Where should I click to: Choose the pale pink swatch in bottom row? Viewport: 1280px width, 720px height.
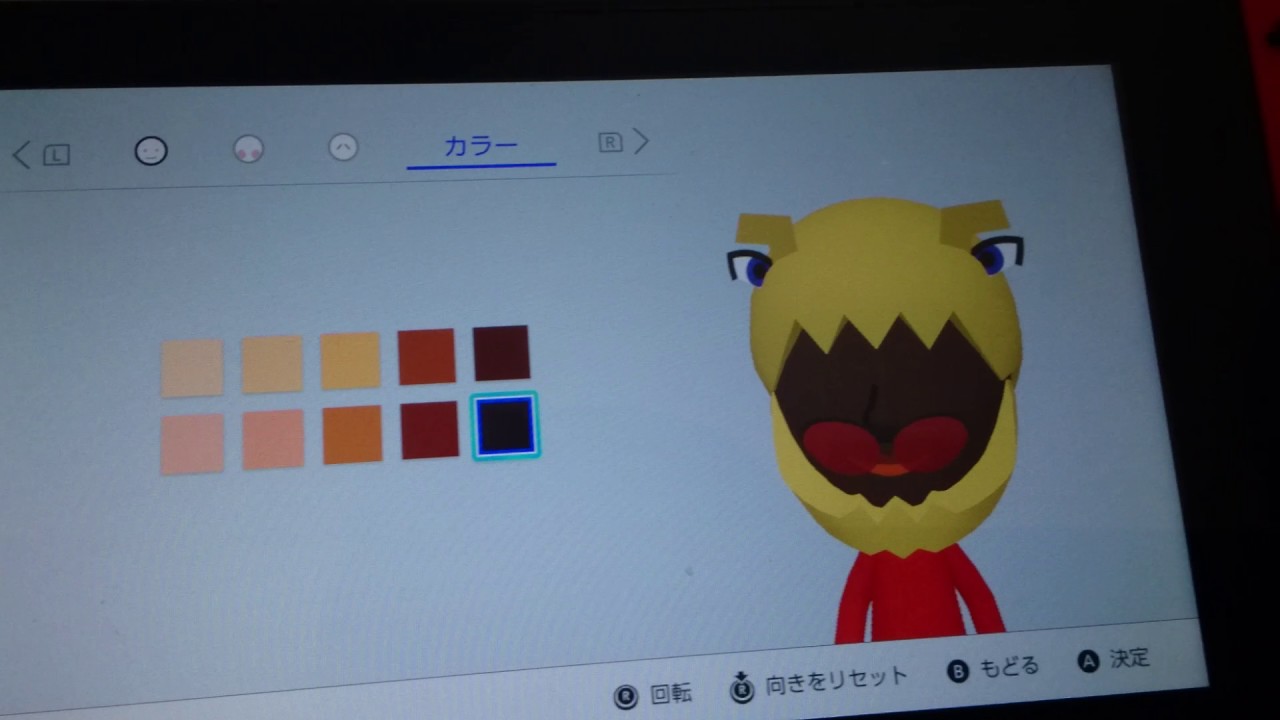point(192,443)
